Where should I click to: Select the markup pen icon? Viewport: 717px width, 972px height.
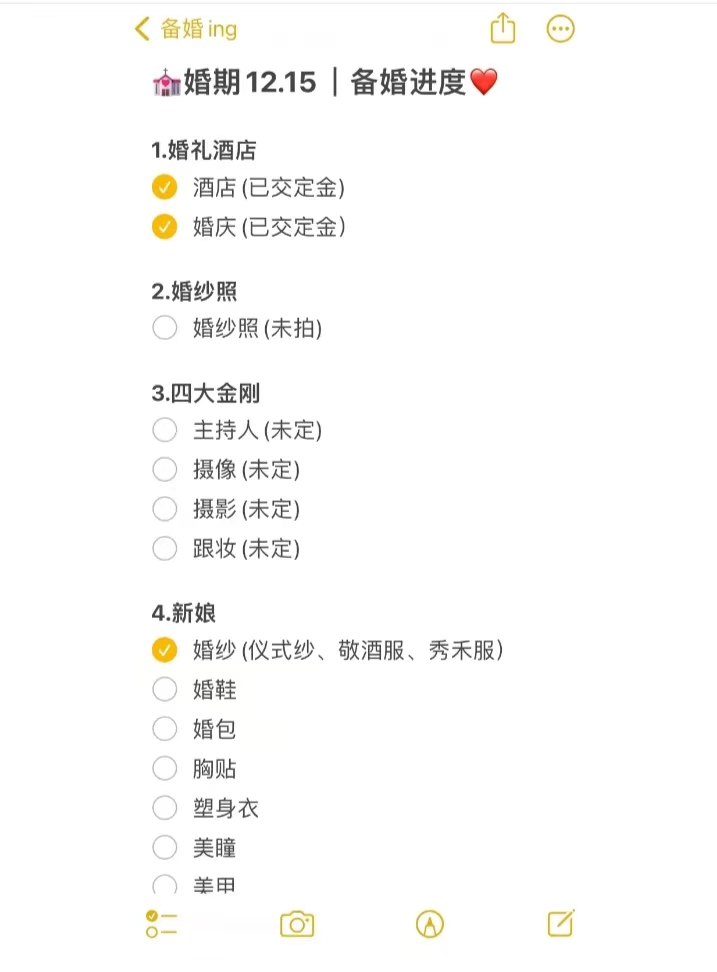(429, 924)
